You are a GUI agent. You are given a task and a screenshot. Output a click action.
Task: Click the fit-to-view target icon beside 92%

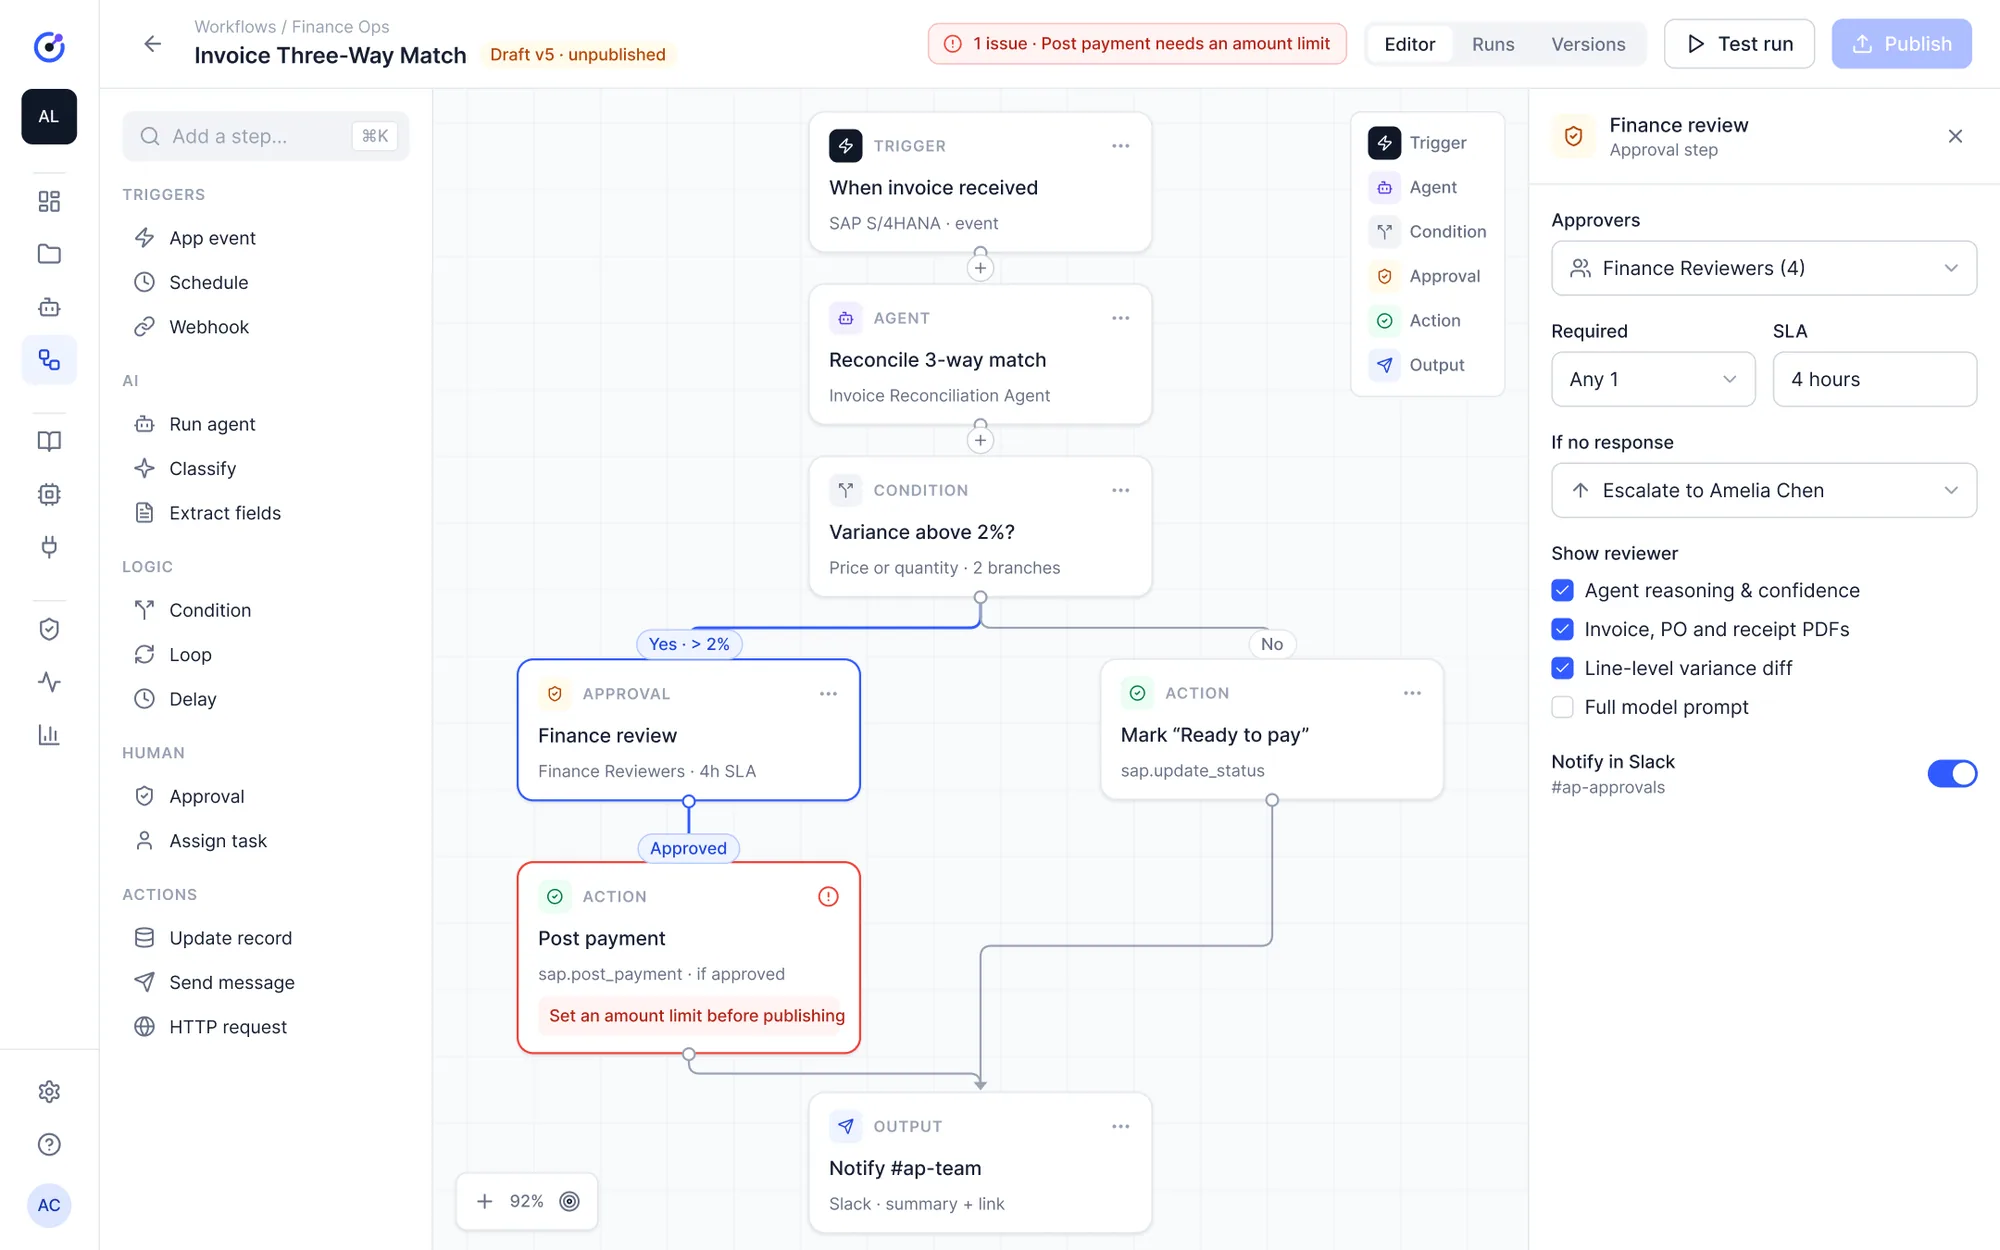tap(569, 1201)
